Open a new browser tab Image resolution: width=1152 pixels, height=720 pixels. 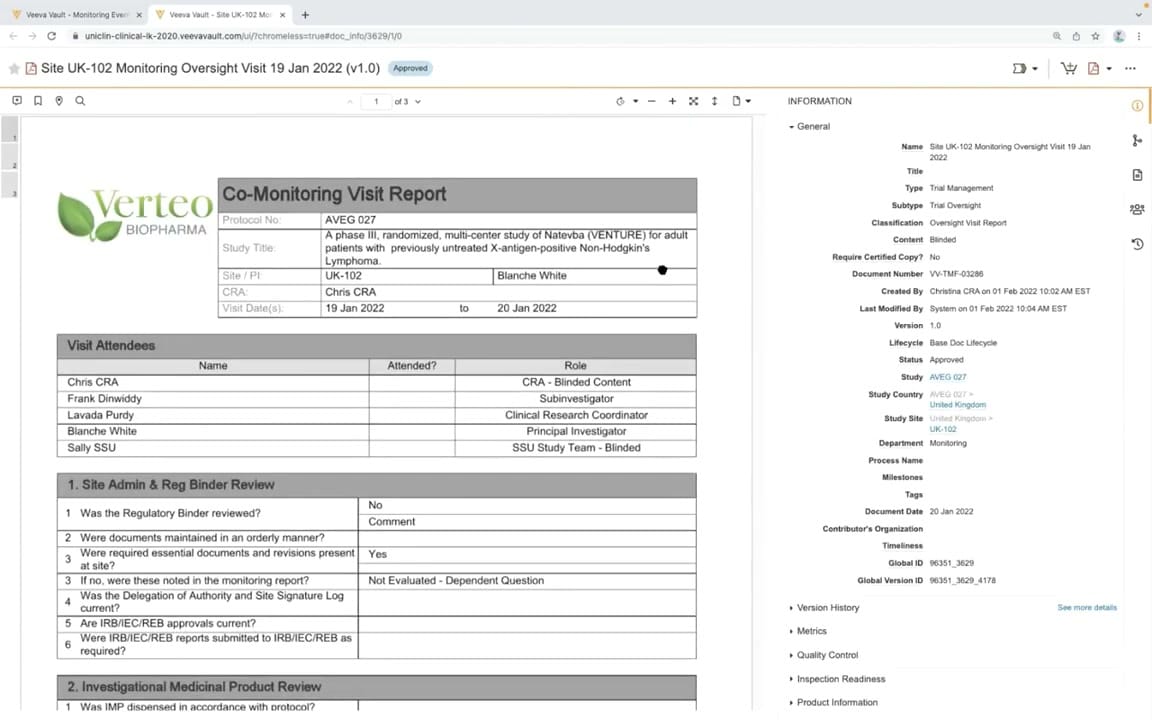305,15
